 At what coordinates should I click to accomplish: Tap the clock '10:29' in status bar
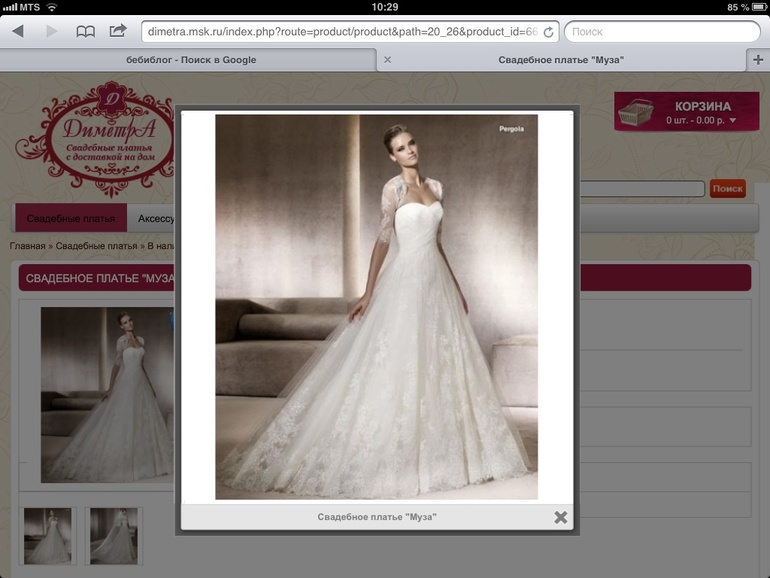pyautogui.click(x=385, y=7)
